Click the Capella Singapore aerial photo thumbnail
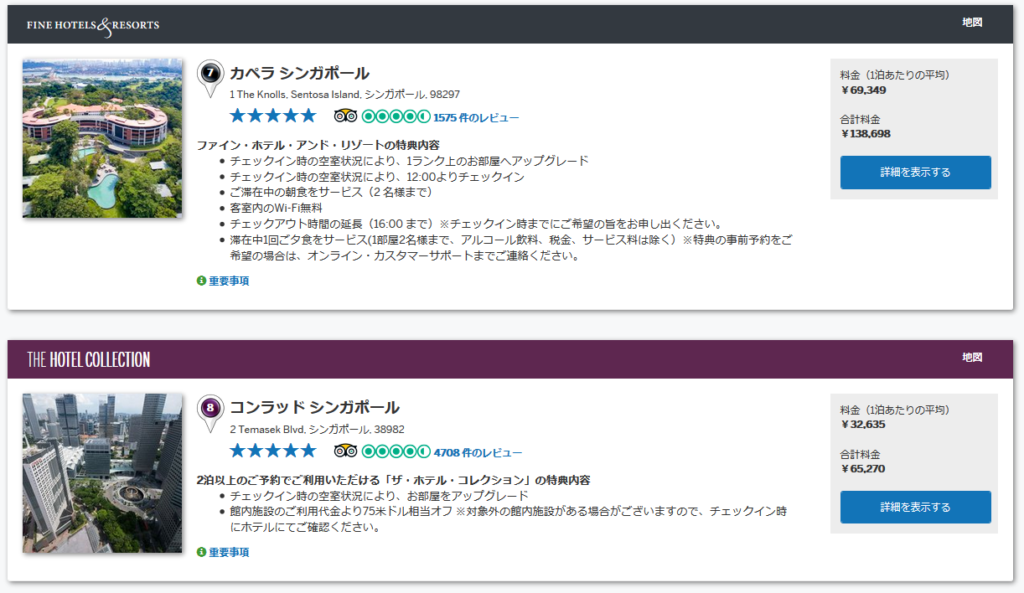Viewport: 1024px width, 593px height. pos(102,138)
